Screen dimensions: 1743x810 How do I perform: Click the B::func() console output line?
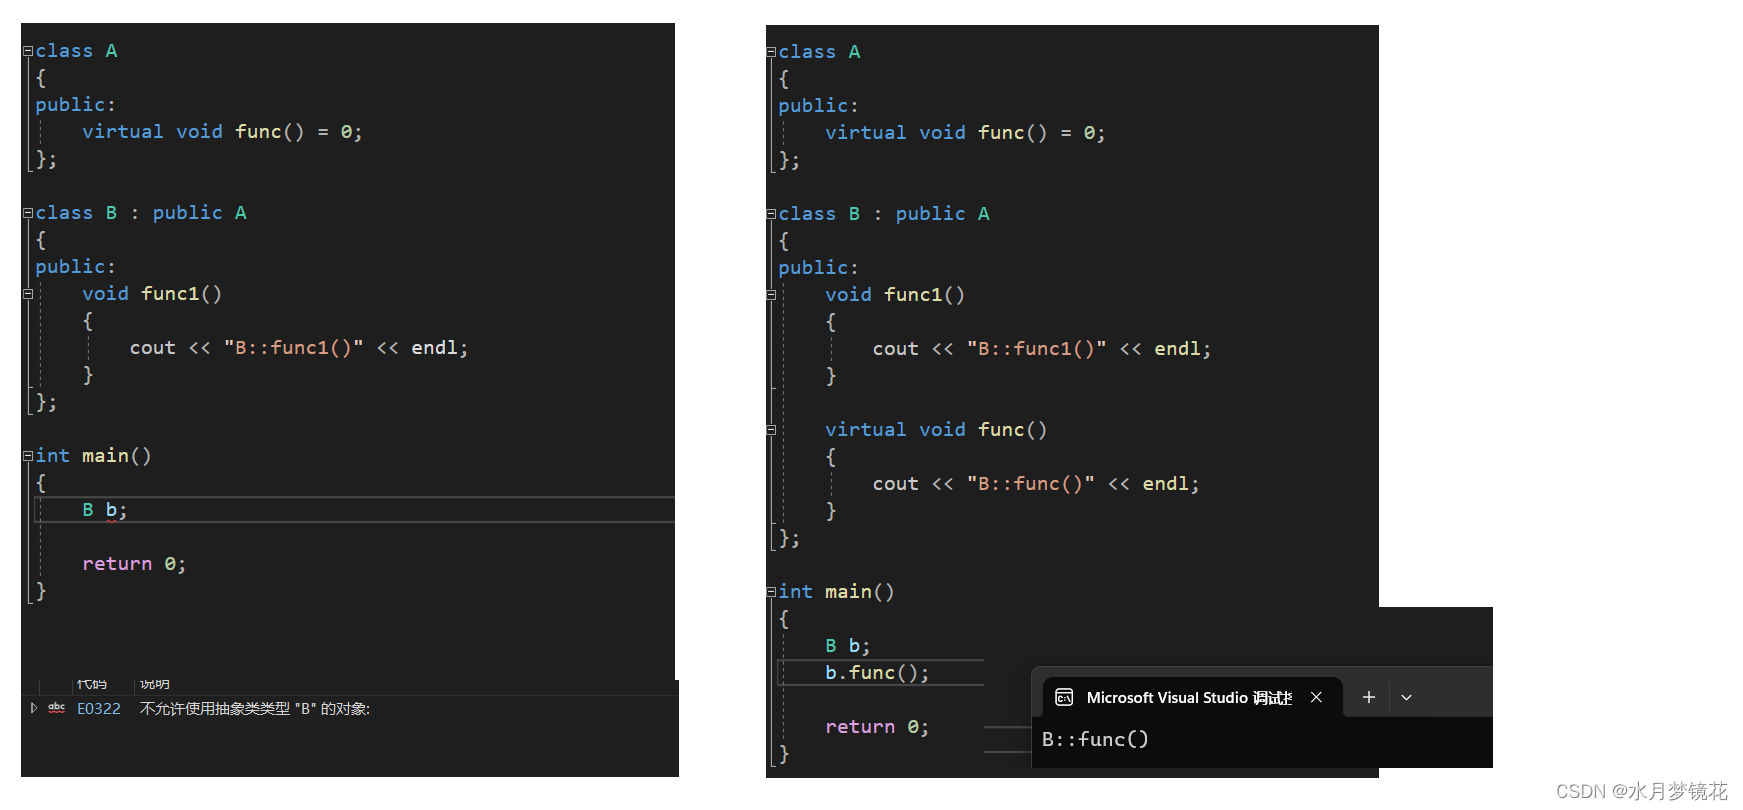tap(1095, 739)
